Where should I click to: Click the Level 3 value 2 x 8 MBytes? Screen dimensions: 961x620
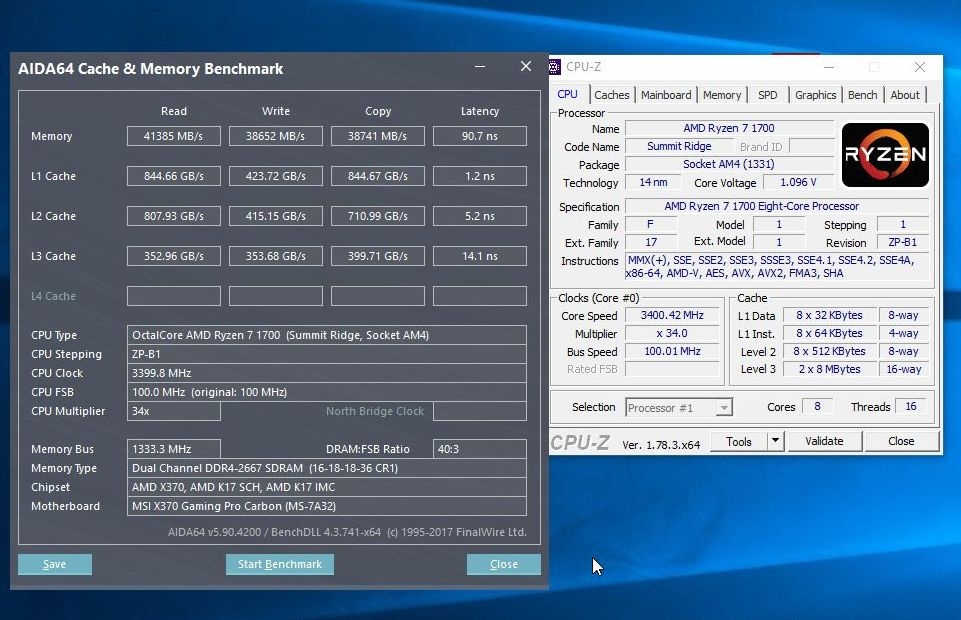(x=829, y=369)
